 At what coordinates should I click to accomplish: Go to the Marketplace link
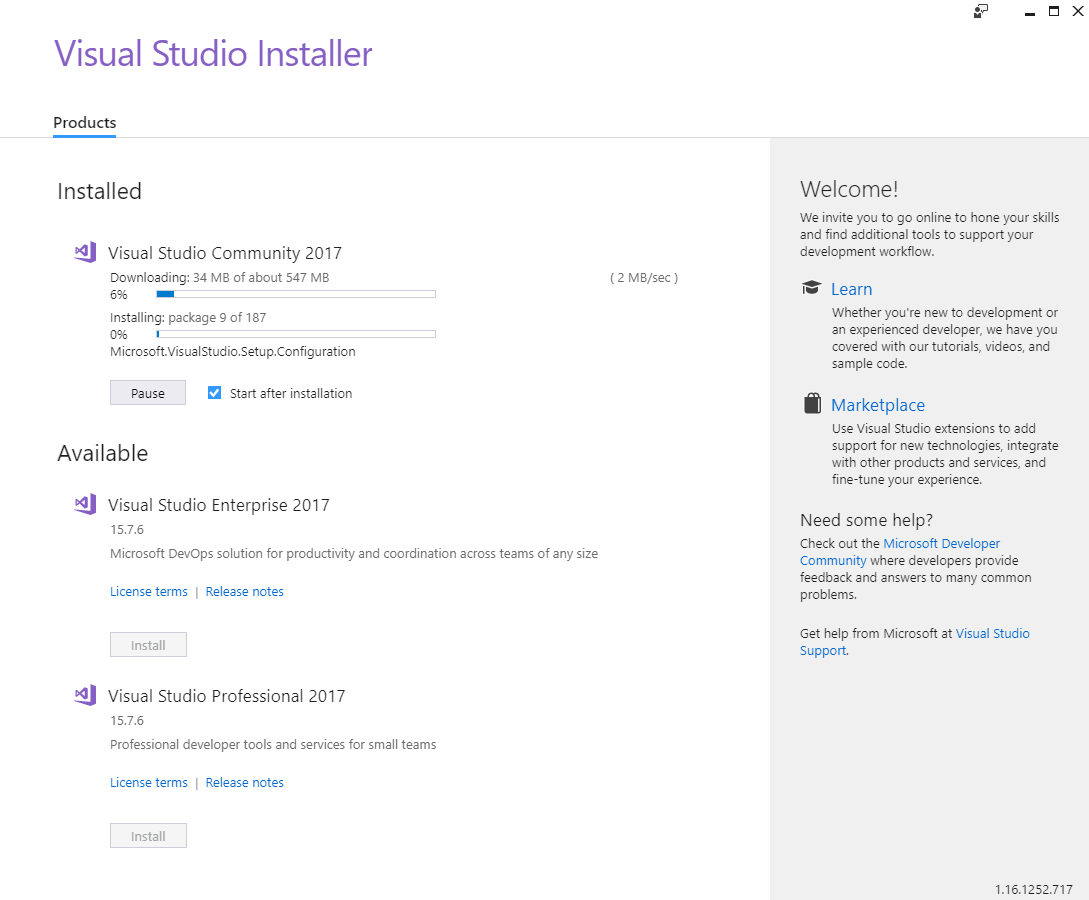(x=877, y=405)
